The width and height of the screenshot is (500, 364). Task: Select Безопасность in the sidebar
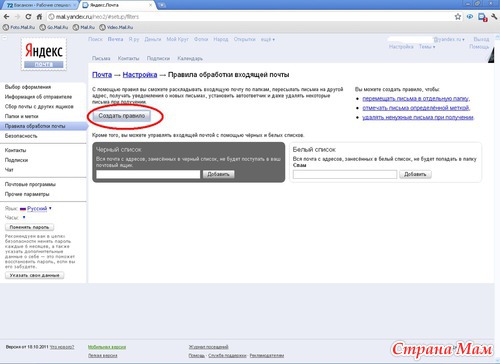tap(21, 136)
